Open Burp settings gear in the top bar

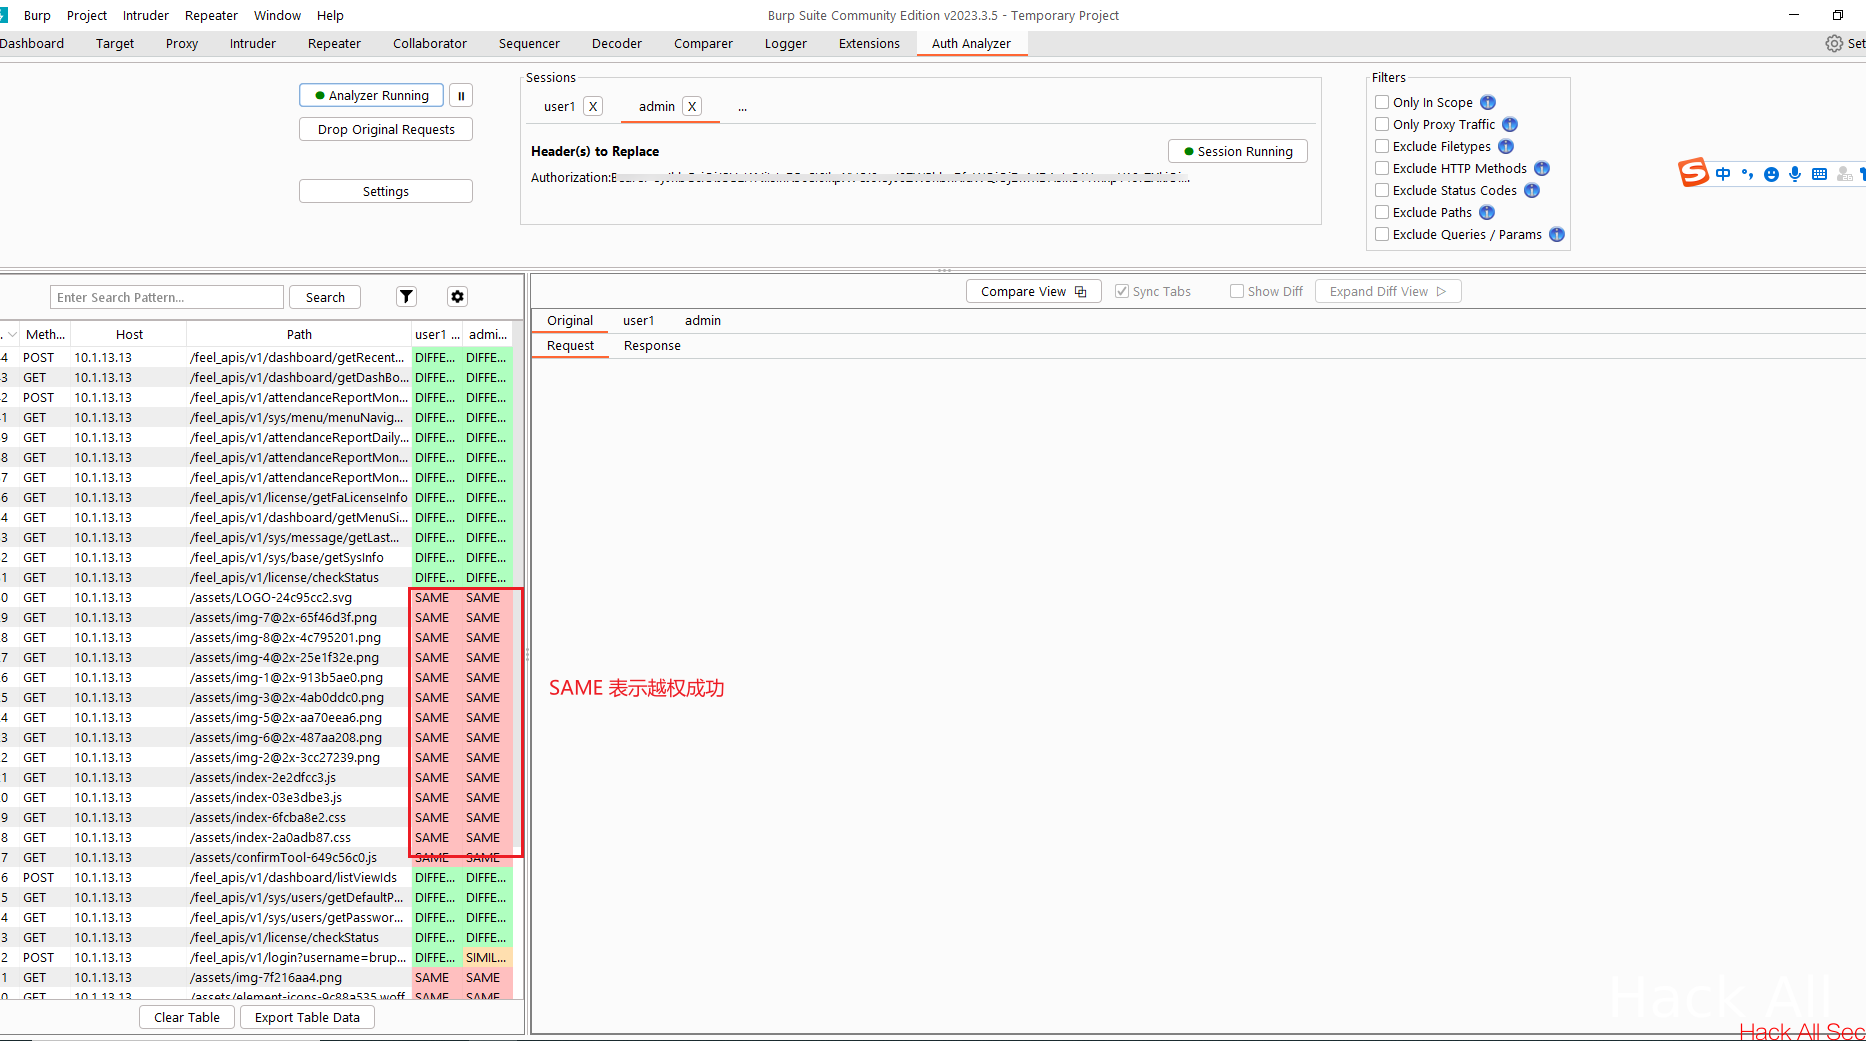1834,44
